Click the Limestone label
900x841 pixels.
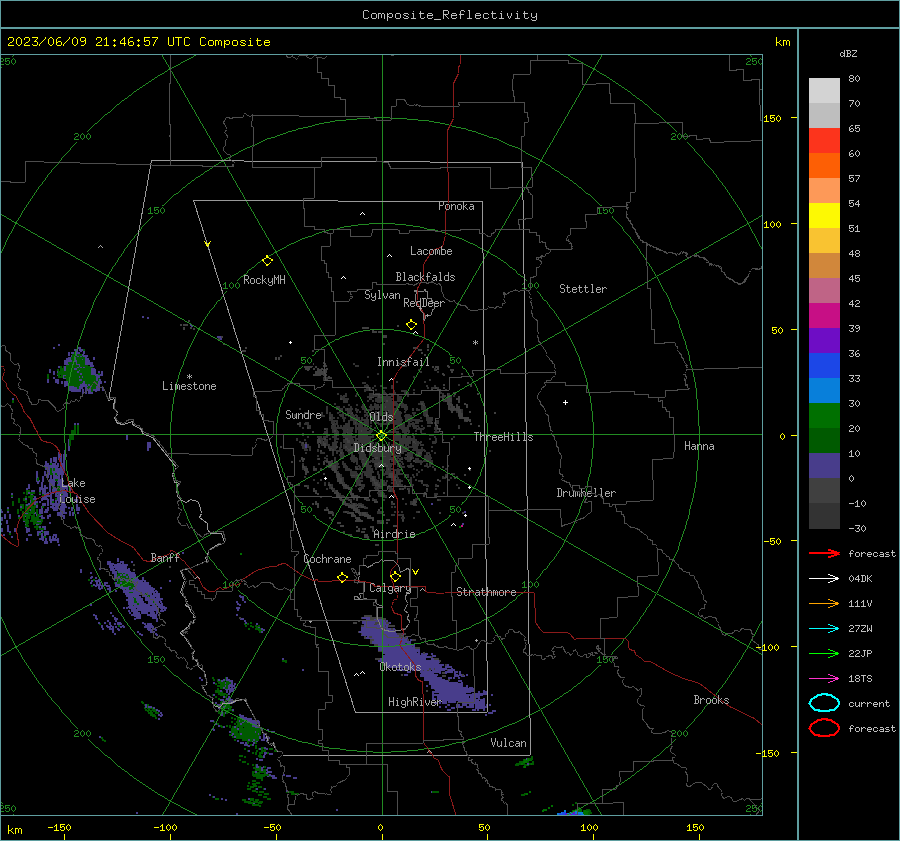(189, 386)
